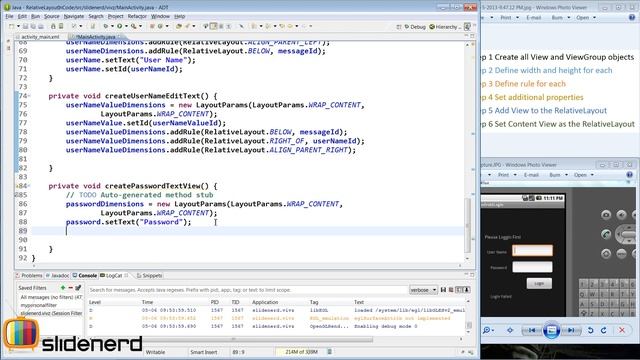Open the Source menu
The height and width of the screenshot is (360, 640).
click(x=52, y=16)
